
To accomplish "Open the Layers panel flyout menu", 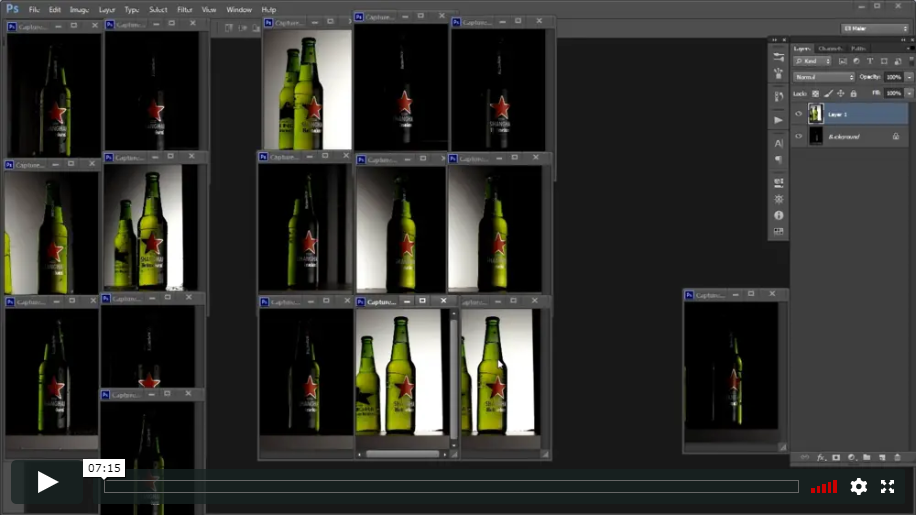I will (910, 48).
